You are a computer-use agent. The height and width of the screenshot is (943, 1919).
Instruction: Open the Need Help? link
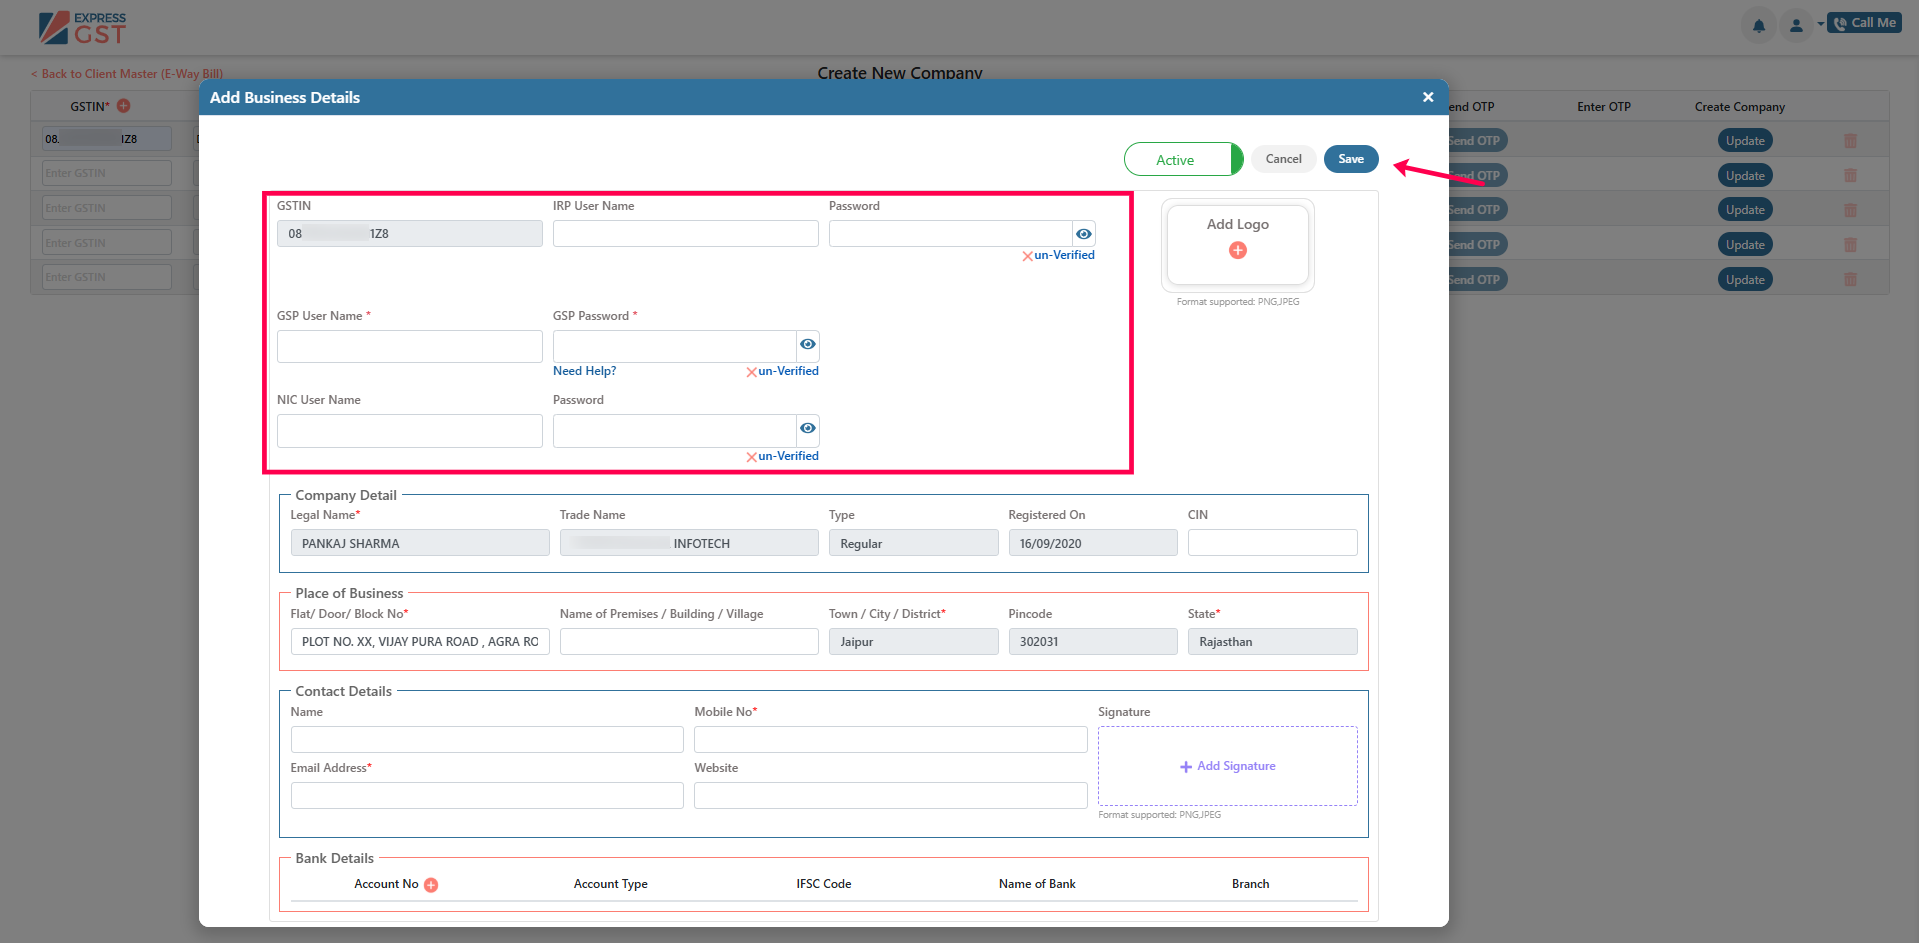584,371
